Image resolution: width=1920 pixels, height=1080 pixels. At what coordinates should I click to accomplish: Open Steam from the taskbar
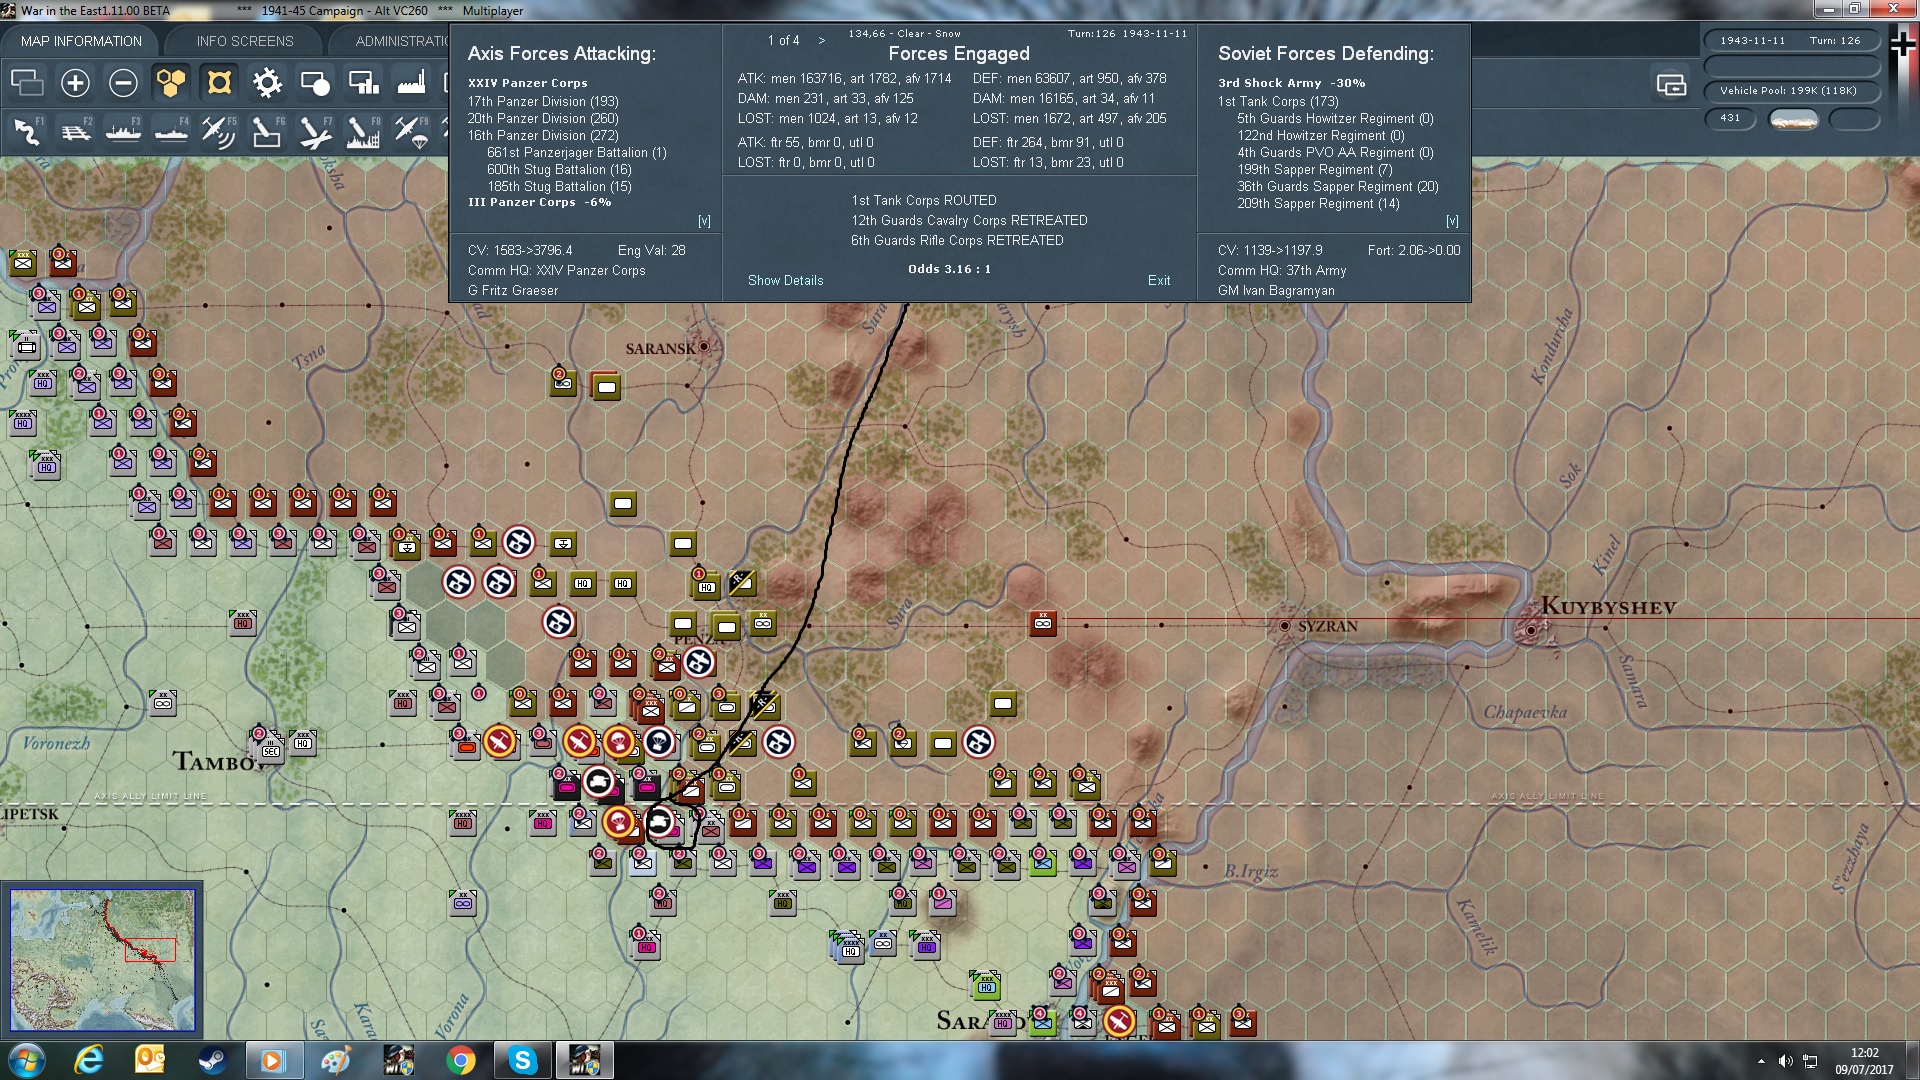pos(212,1060)
